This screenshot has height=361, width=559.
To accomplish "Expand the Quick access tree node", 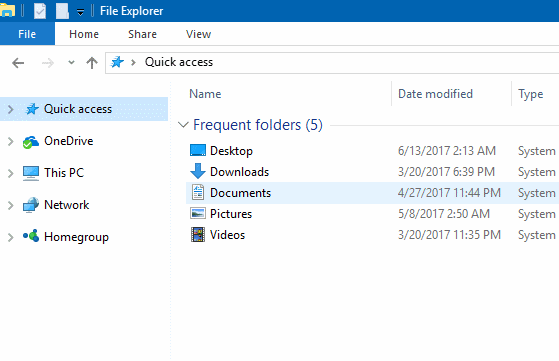I will 10,109.
